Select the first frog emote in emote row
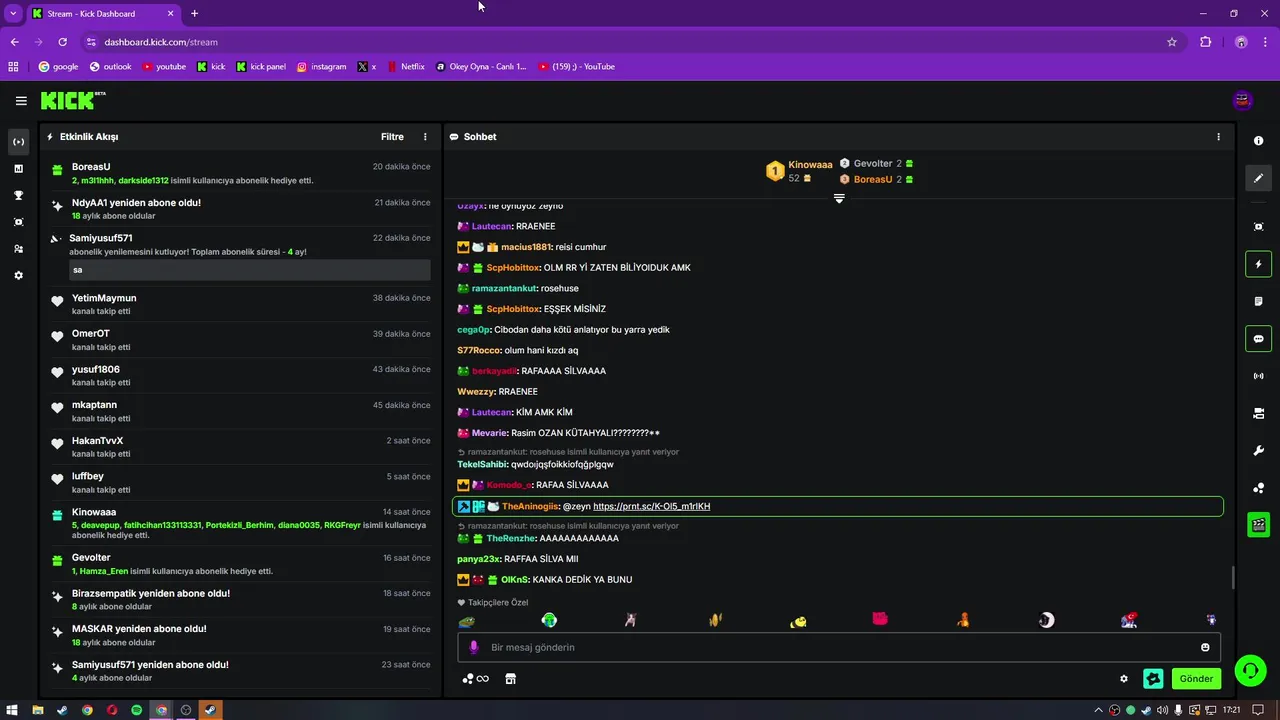 (467, 621)
